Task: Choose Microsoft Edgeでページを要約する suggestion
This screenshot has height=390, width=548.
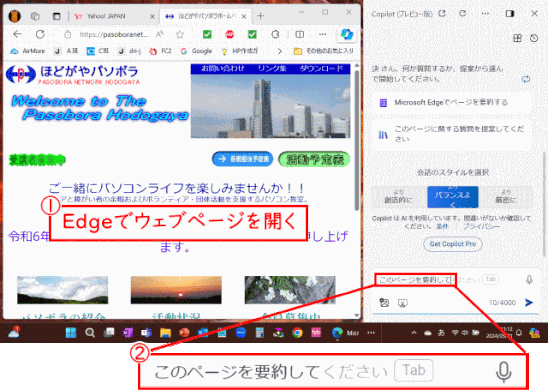Action: click(x=452, y=102)
